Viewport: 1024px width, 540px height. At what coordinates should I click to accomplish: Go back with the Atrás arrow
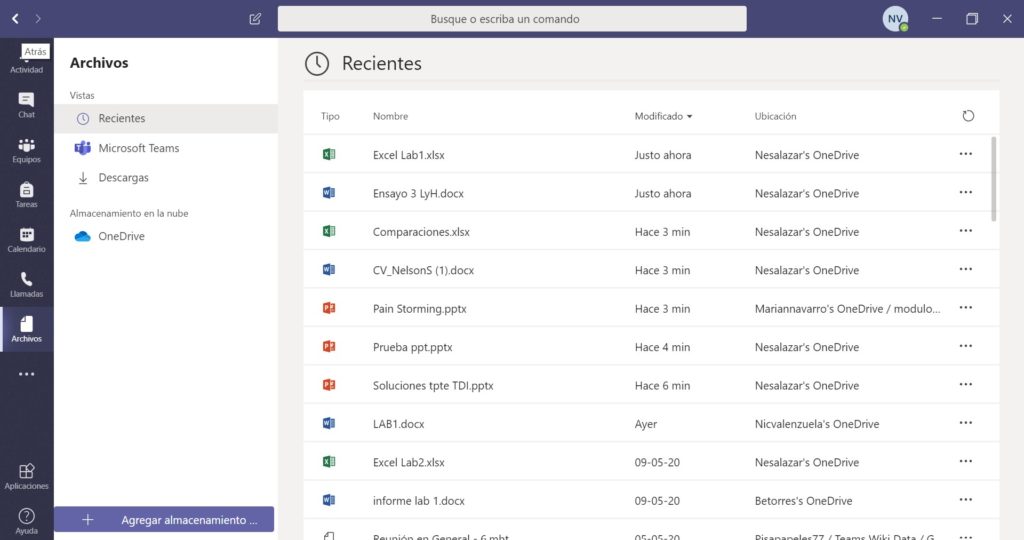pos(15,19)
